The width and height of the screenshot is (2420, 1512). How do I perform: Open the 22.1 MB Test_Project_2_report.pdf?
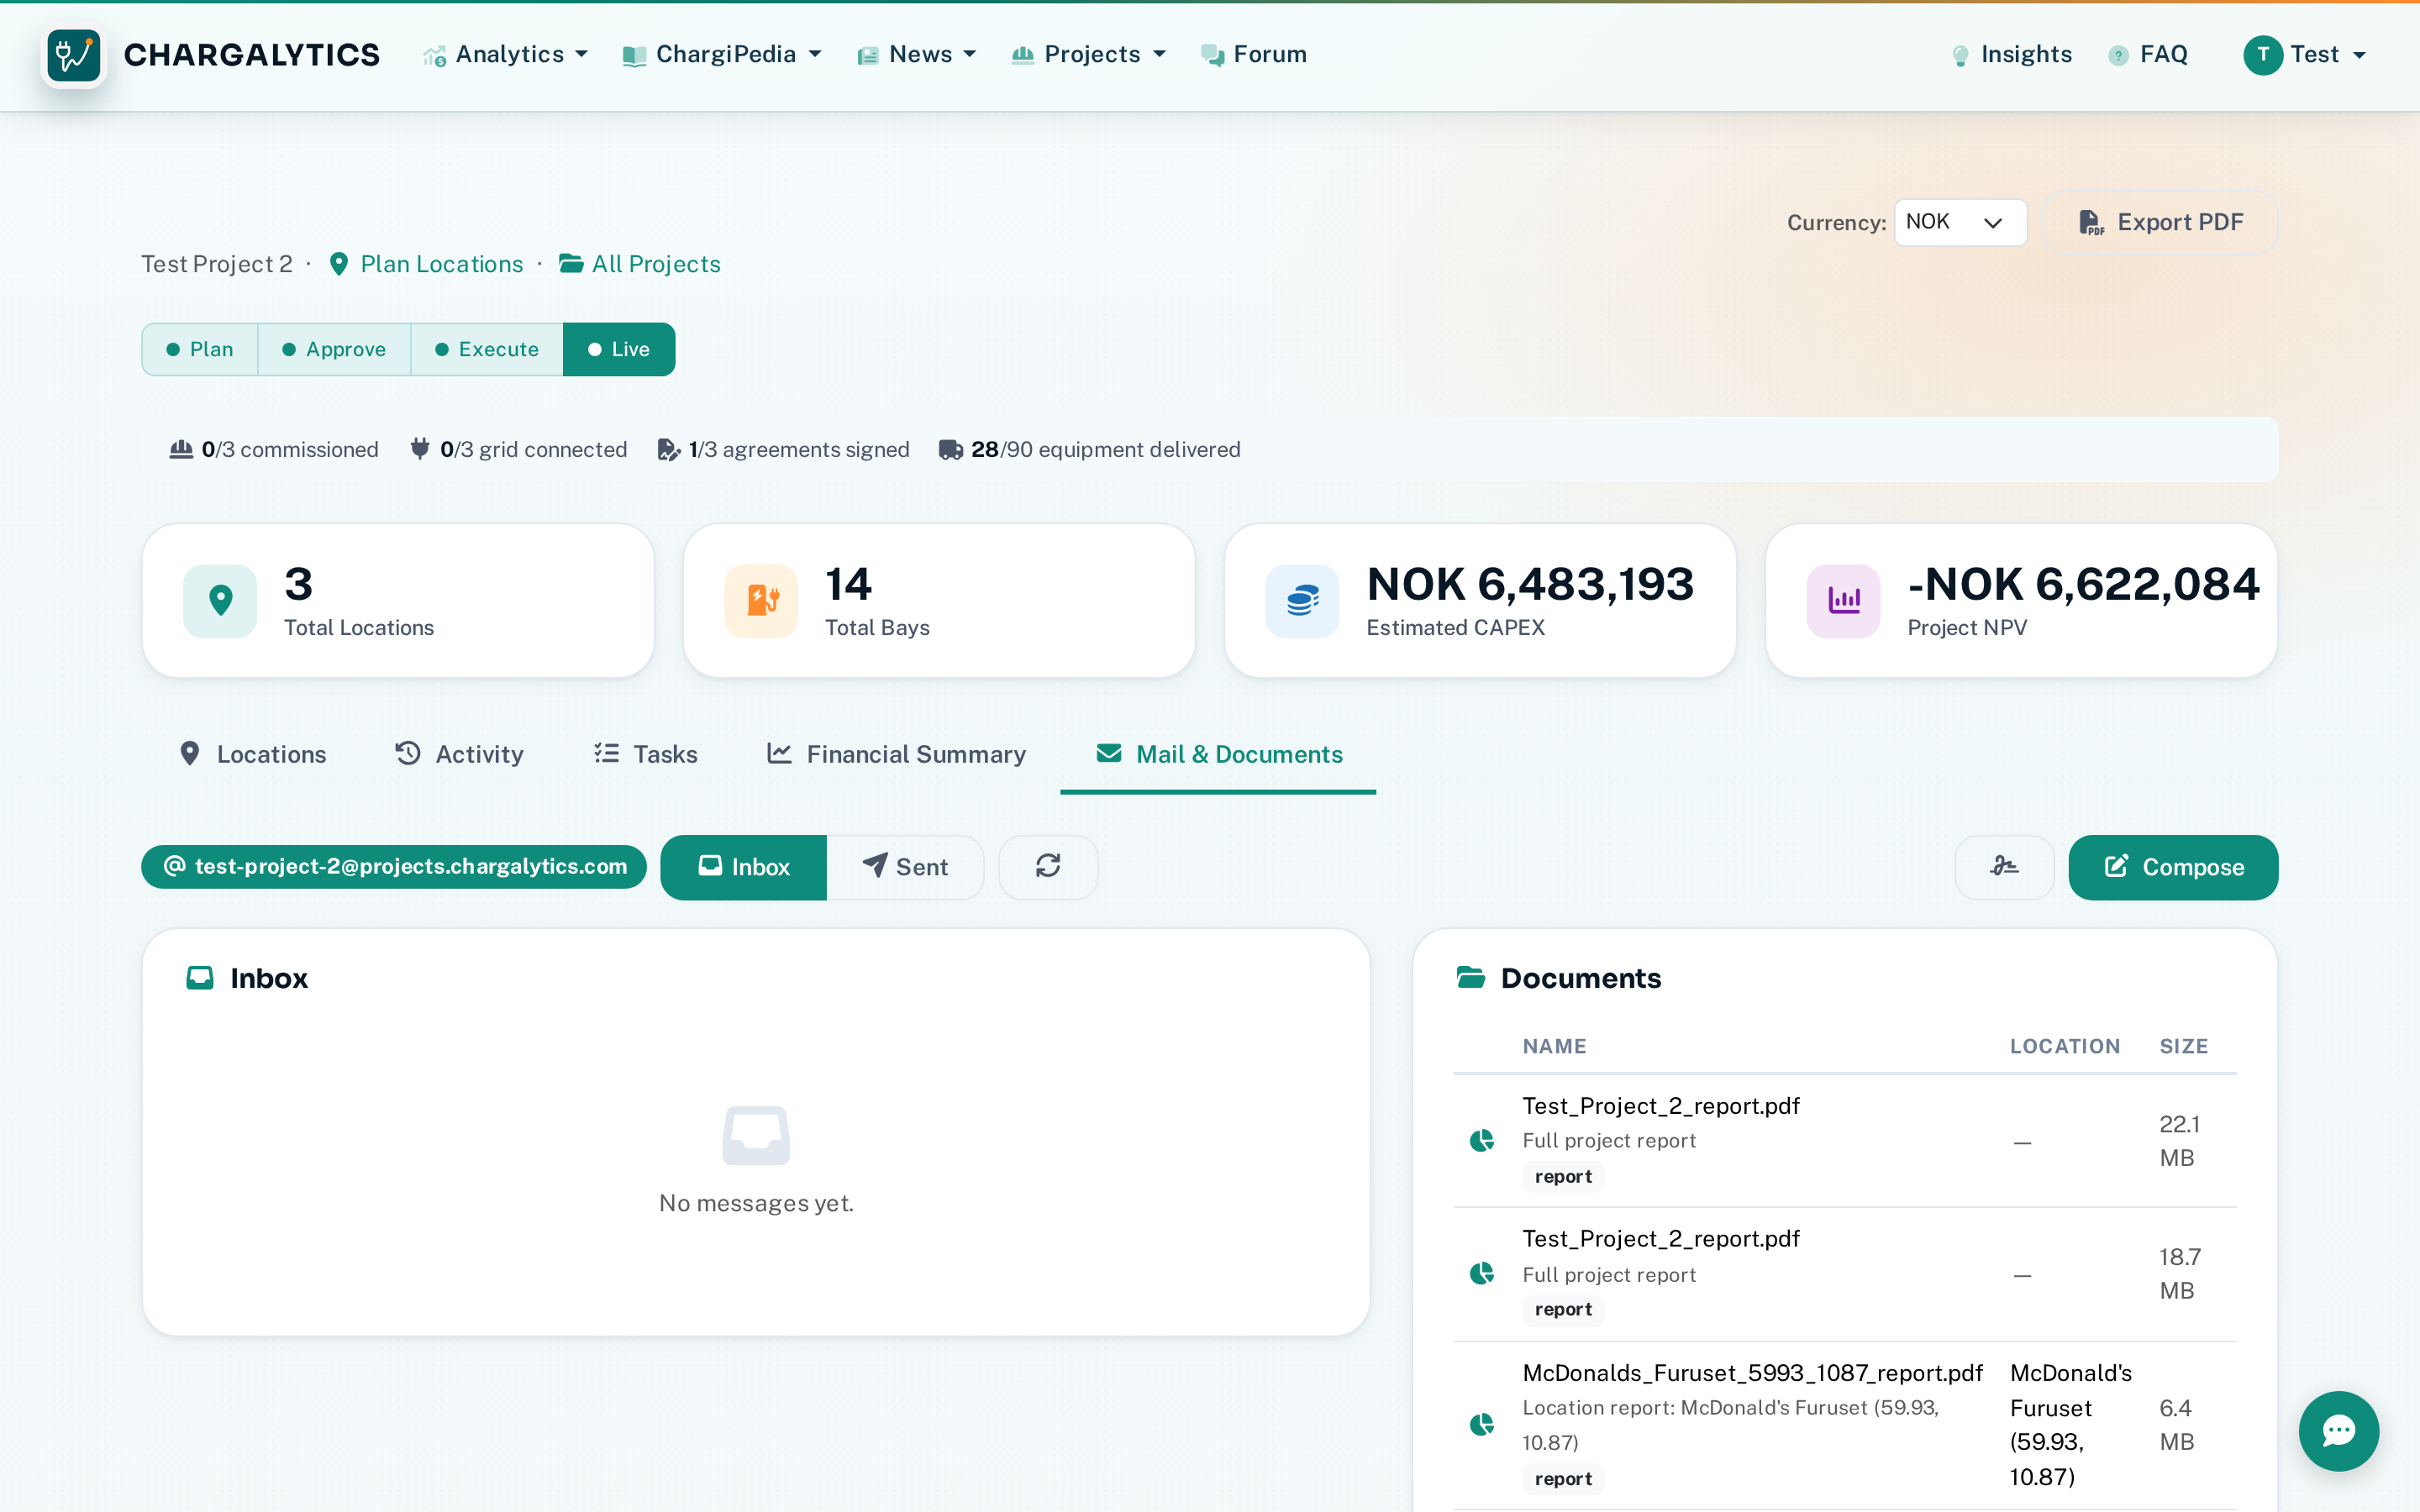[1661, 1106]
